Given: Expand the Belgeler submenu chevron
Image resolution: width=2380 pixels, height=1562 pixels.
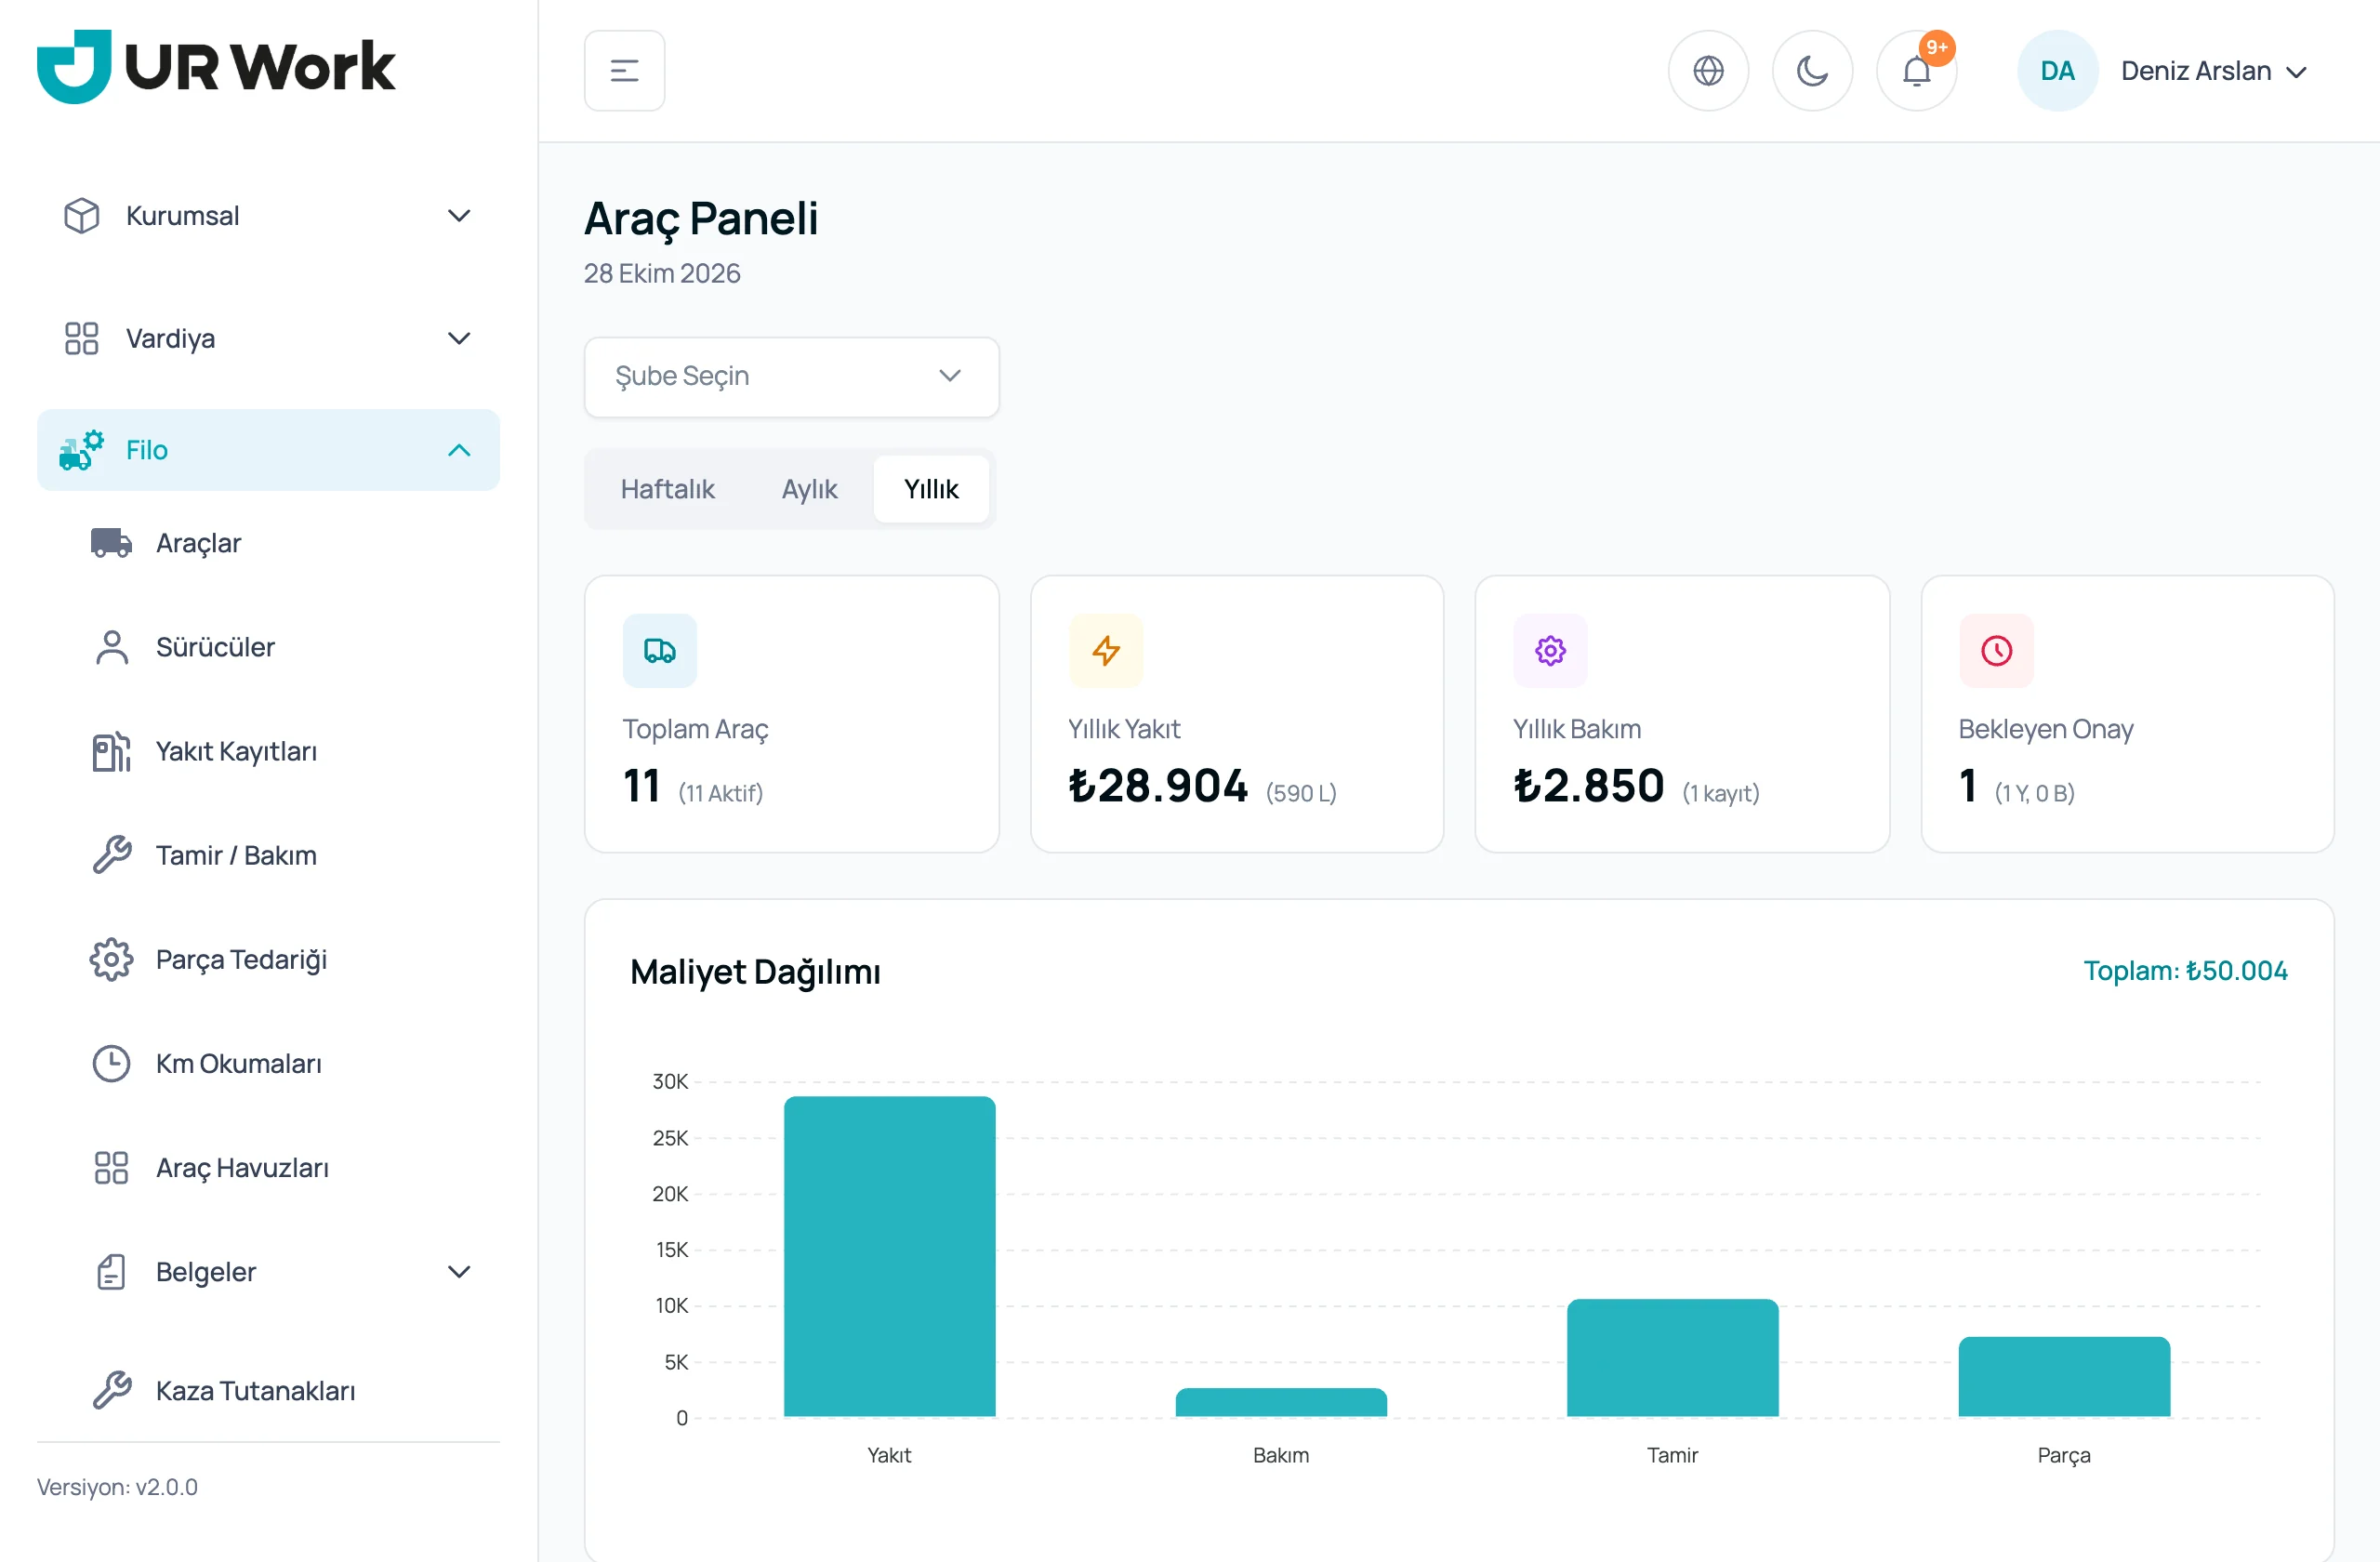Looking at the screenshot, I should click(x=459, y=1272).
